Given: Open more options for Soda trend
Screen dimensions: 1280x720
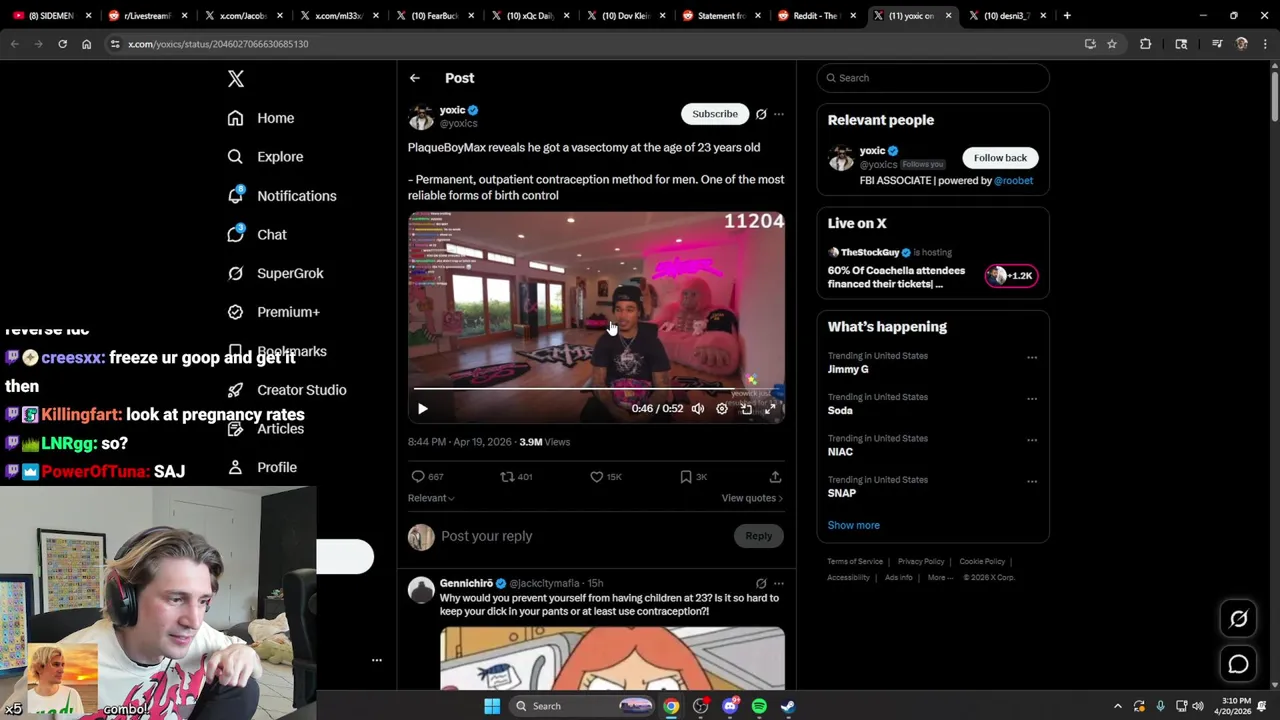Looking at the screenshot, I should (1032, 398).
